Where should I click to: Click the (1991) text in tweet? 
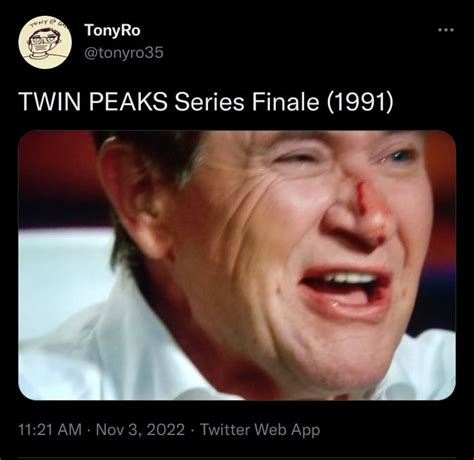coord(360,101)
